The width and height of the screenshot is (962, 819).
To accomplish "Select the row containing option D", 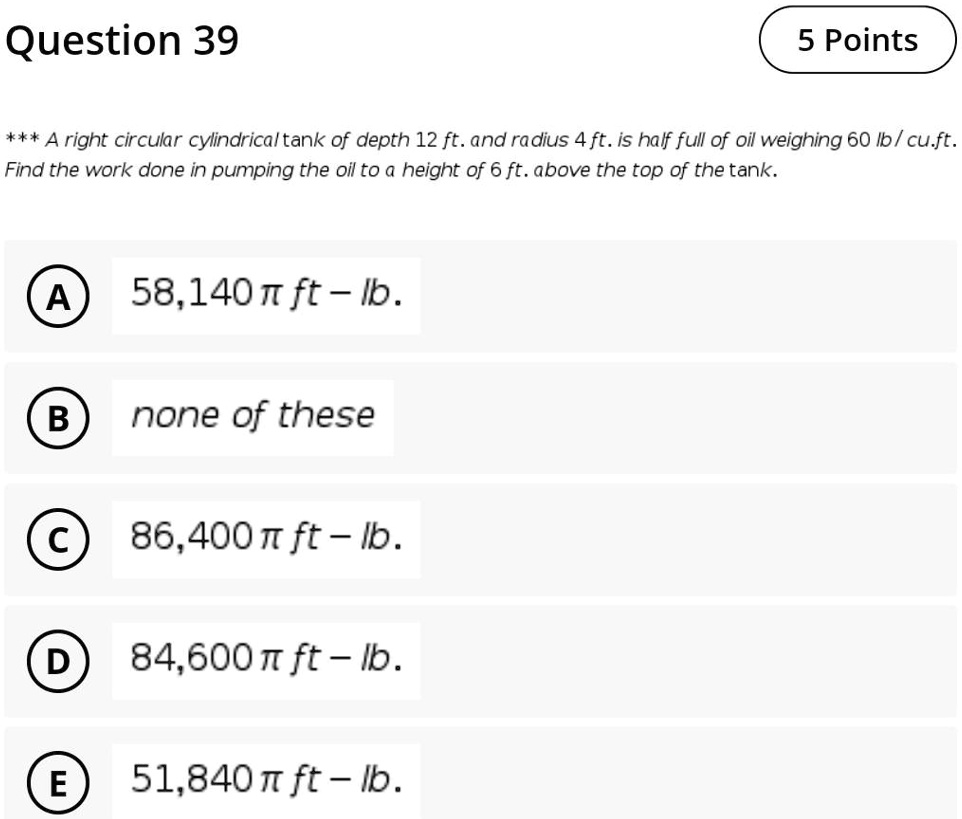I will [480, 660].
